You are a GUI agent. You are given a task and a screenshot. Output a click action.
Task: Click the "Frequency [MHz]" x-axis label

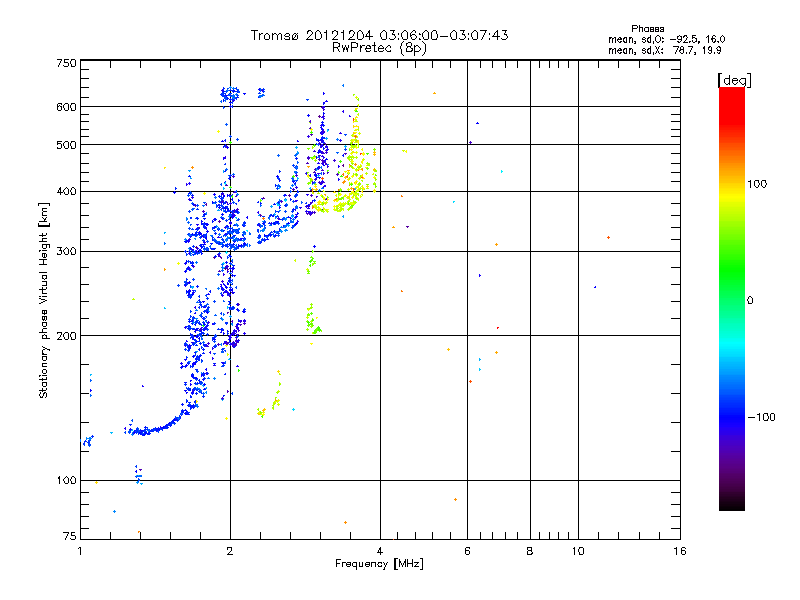pyautogui.click(x=379, y=564)
